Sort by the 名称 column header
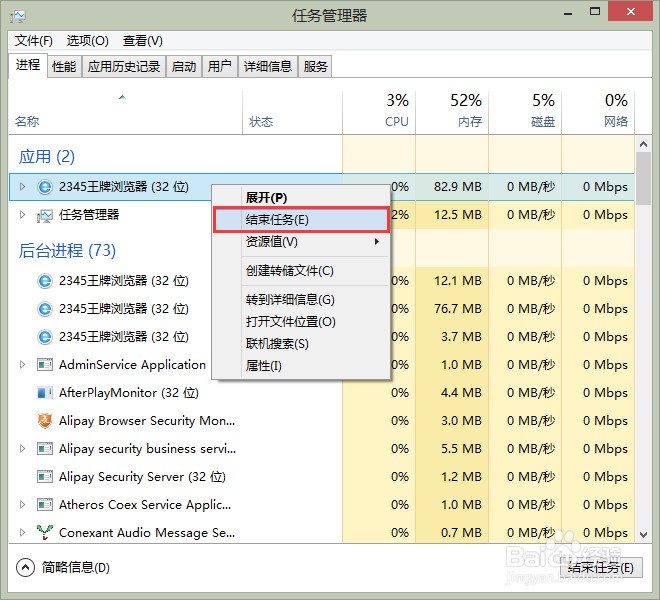This screenshot has height=600, width=660. click(x=125, y=113)
